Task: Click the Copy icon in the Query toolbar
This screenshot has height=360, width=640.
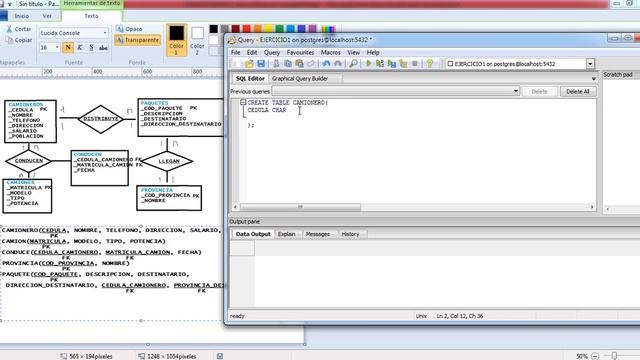Action: (288, 64)
